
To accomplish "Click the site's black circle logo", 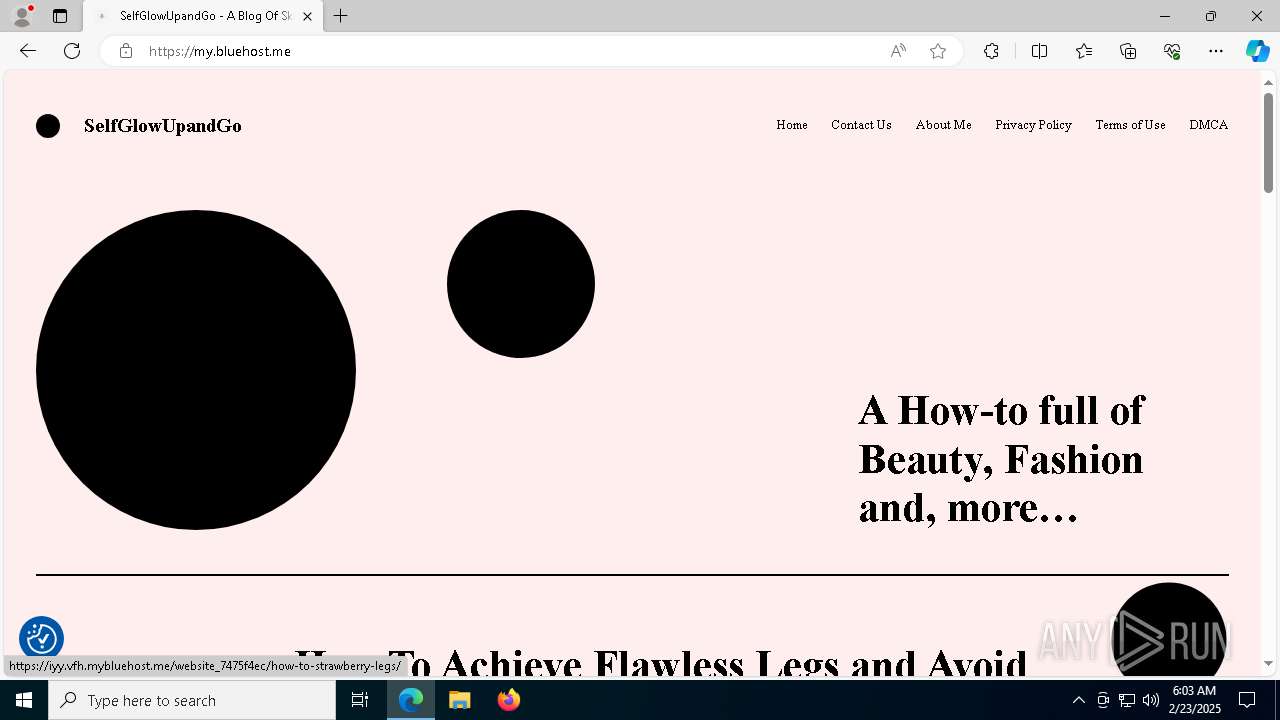I will (x=48, y=126).
